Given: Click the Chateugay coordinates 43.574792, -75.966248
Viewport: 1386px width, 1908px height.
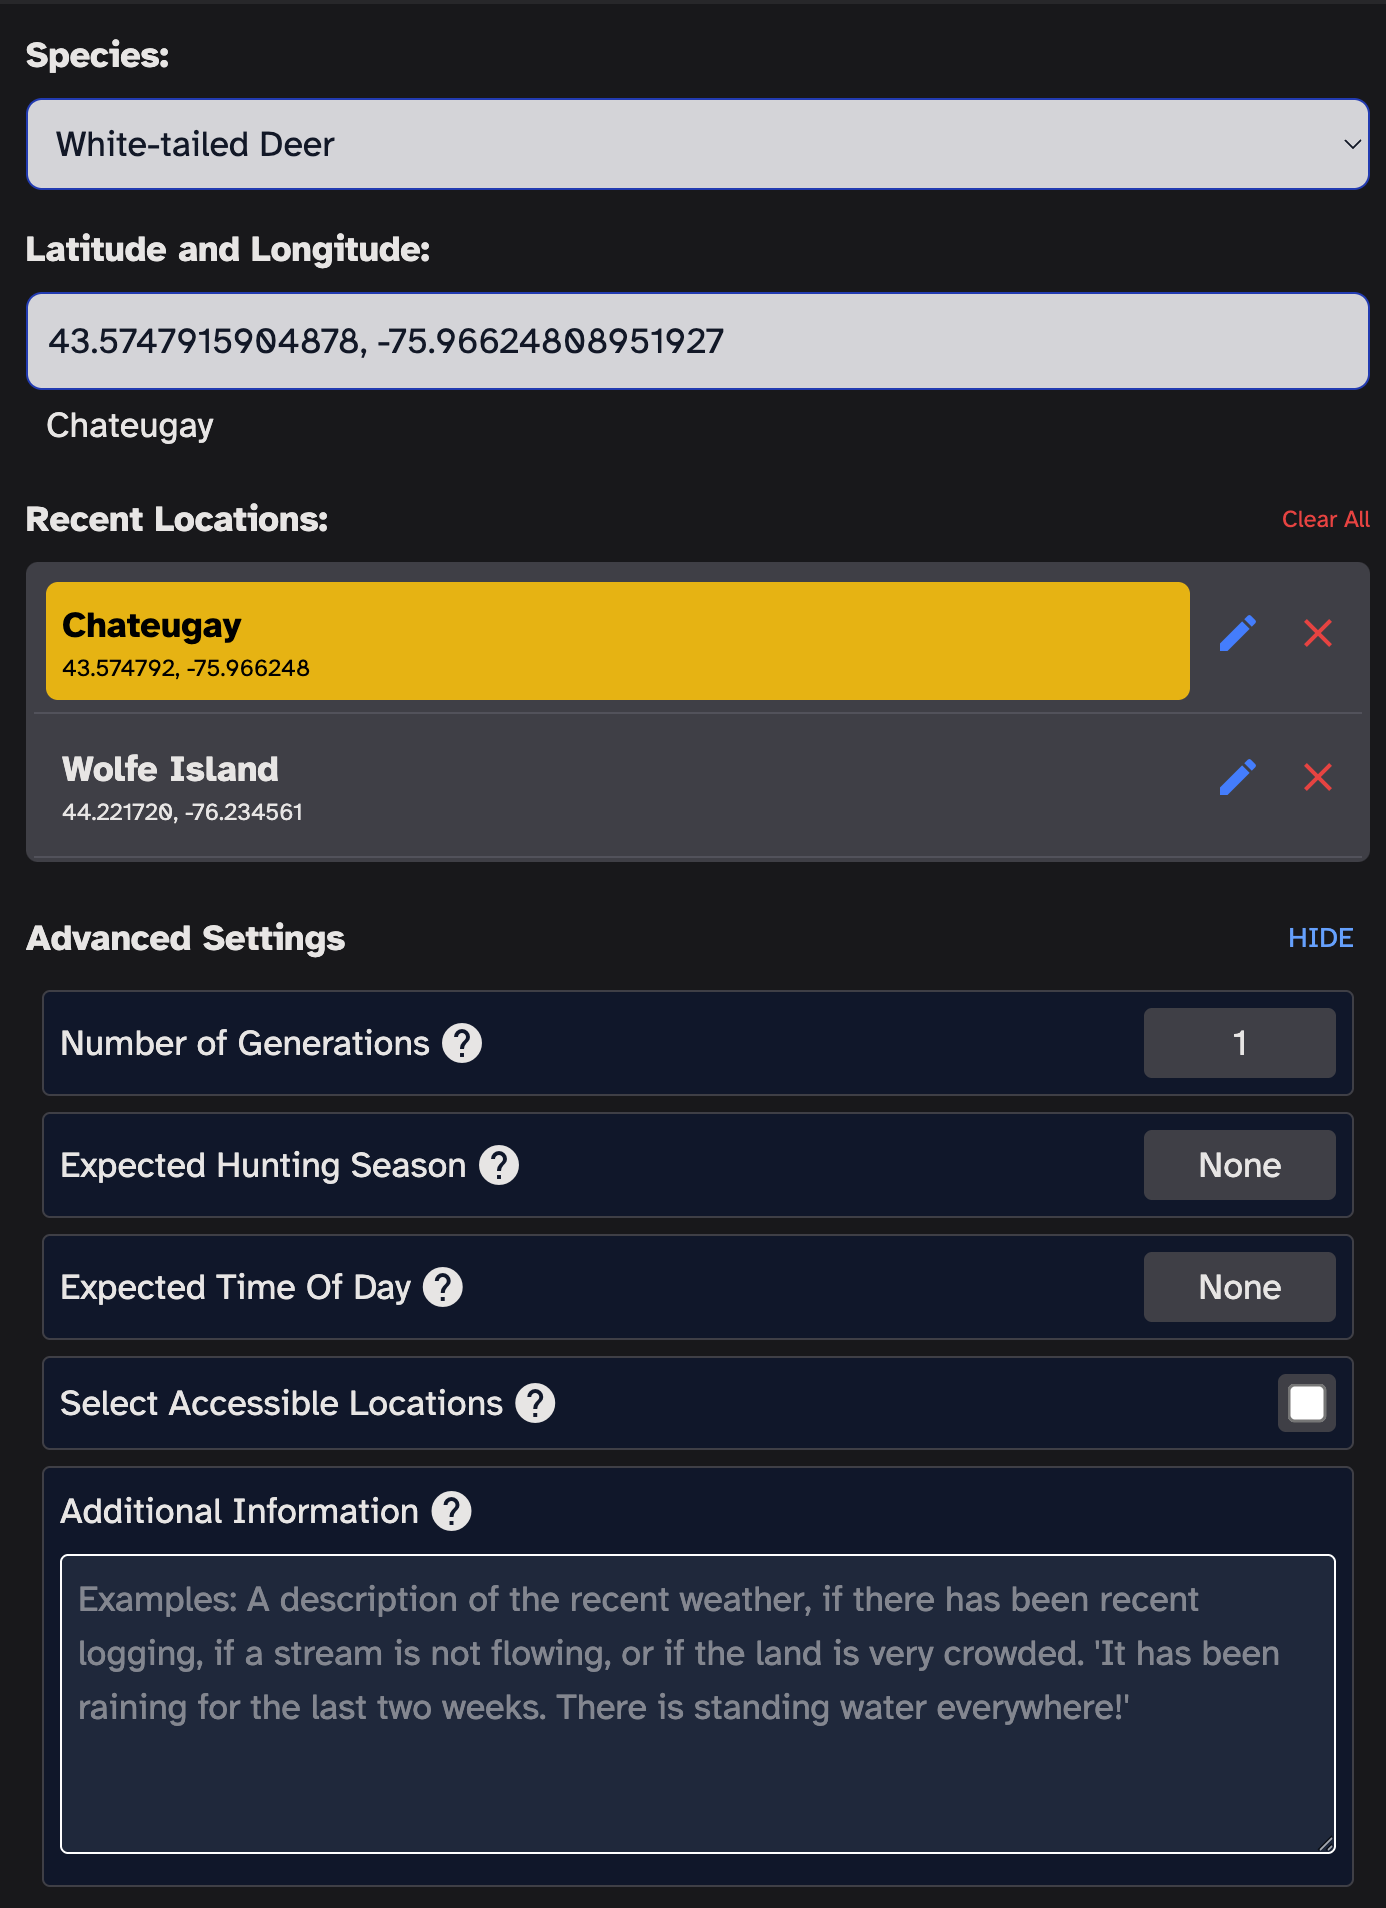Looking at the screenshot, I should 186,668.
